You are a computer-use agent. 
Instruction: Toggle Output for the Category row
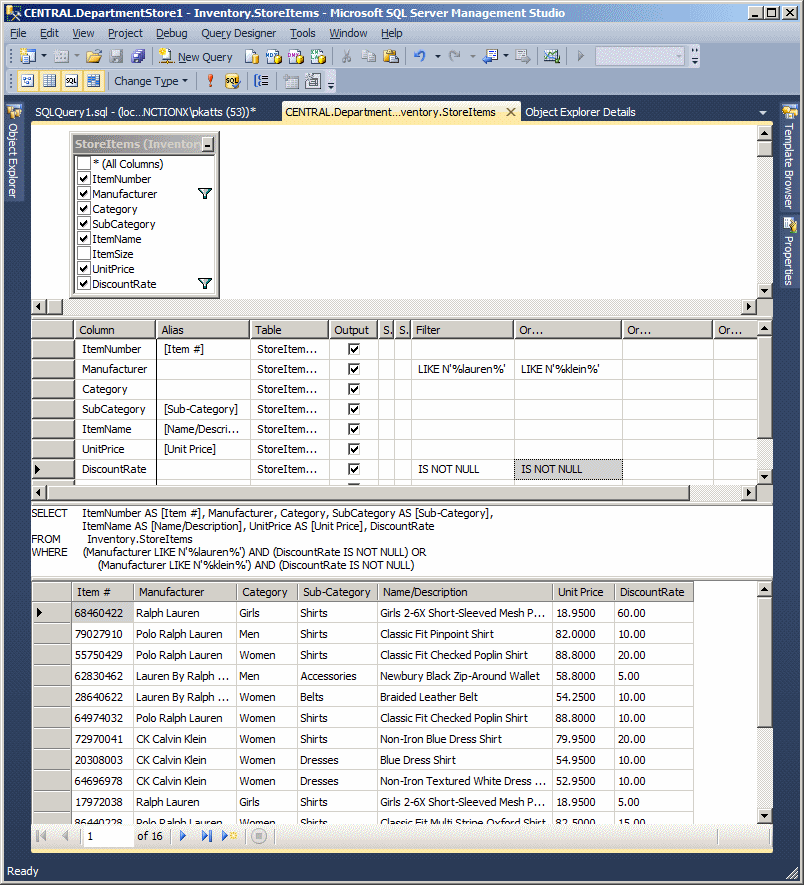click(x=353, y=389)
